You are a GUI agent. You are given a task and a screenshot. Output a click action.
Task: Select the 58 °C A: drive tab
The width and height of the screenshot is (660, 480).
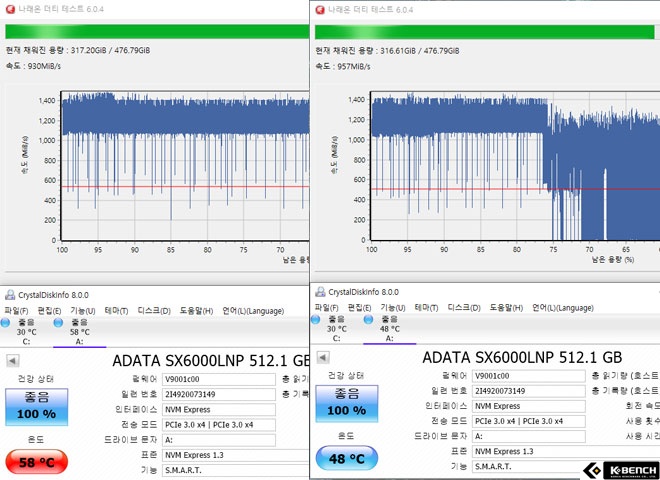tap(80, 332)
